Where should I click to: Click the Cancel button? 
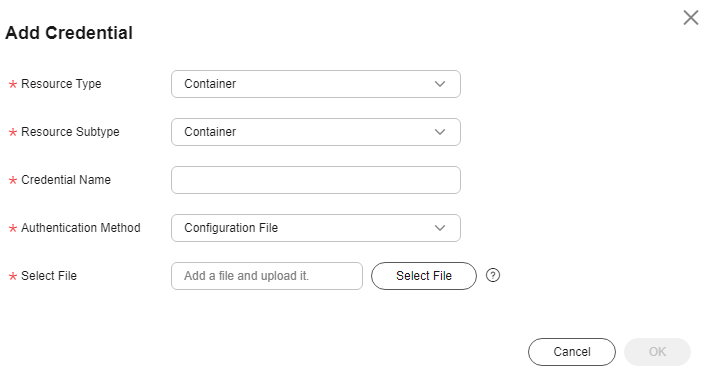pos(572,352)
